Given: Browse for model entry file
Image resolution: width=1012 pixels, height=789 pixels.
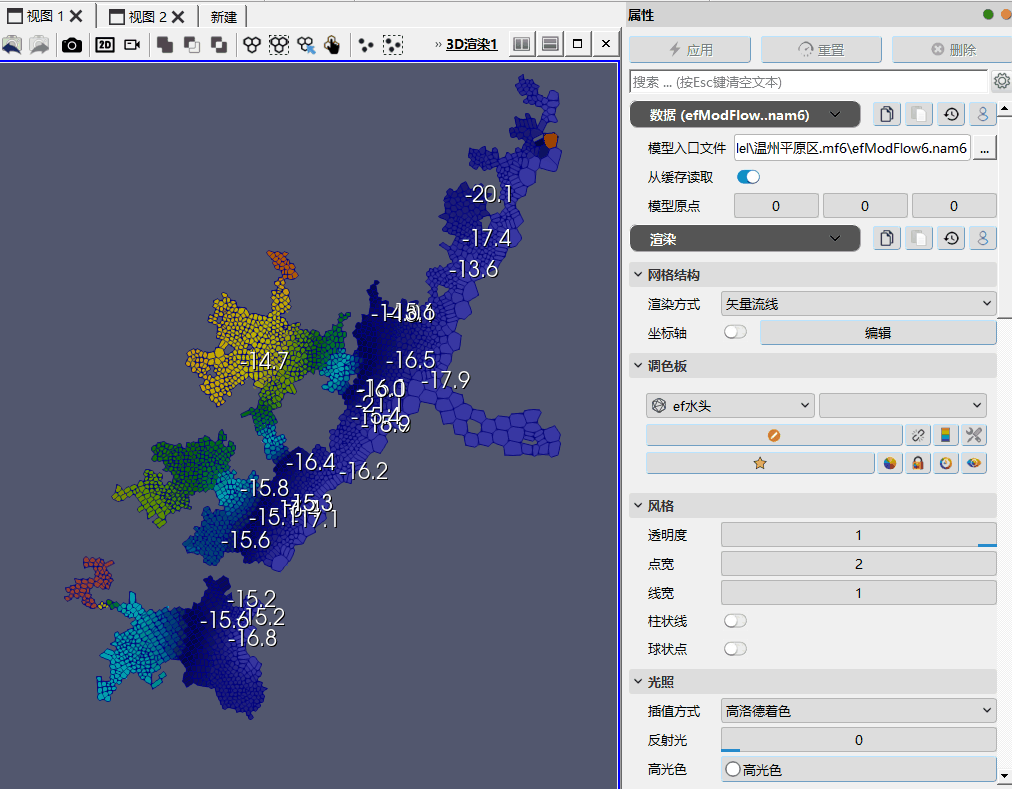Looking at the screenshot, I should click(x=984, y=148).
